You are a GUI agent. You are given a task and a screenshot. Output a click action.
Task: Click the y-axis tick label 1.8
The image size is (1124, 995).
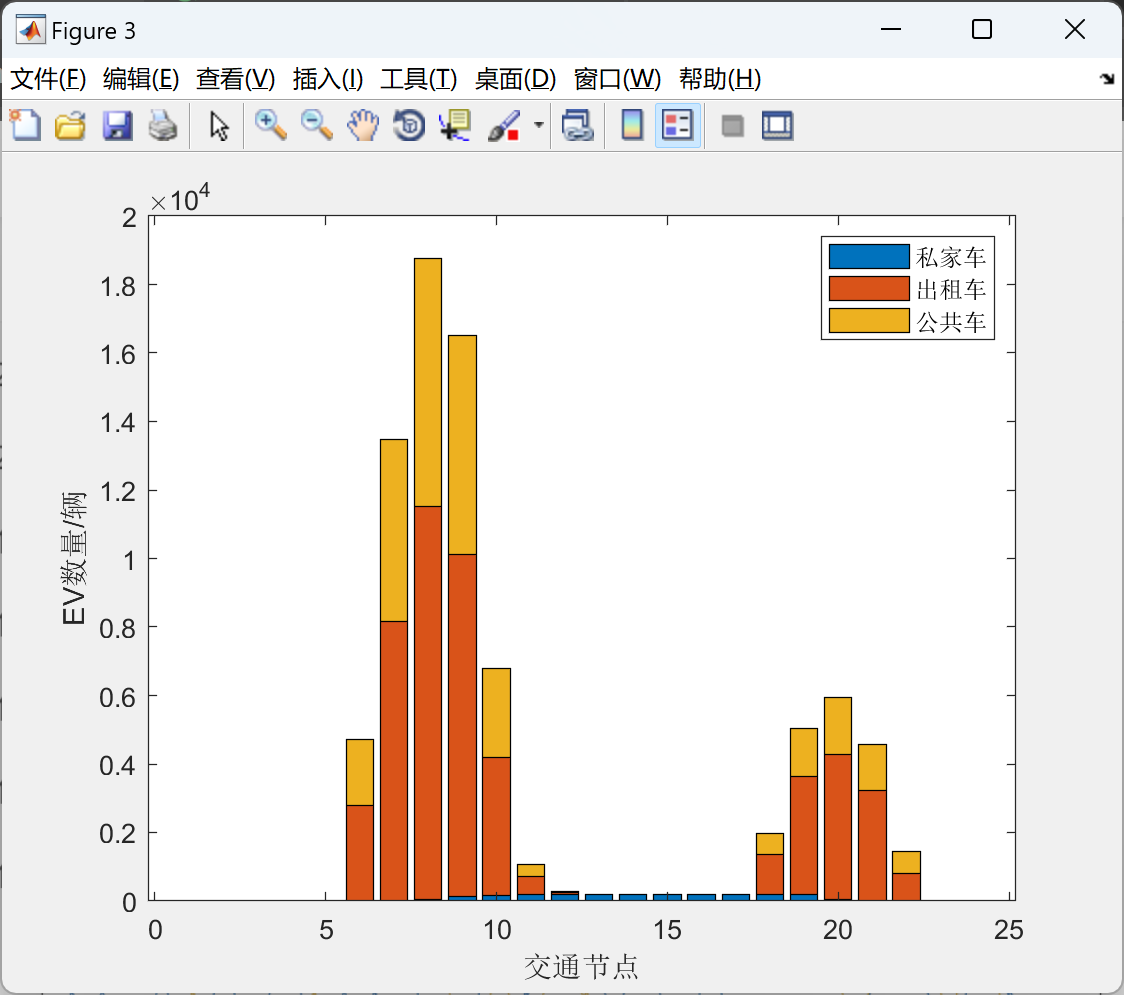coord(118,287)
